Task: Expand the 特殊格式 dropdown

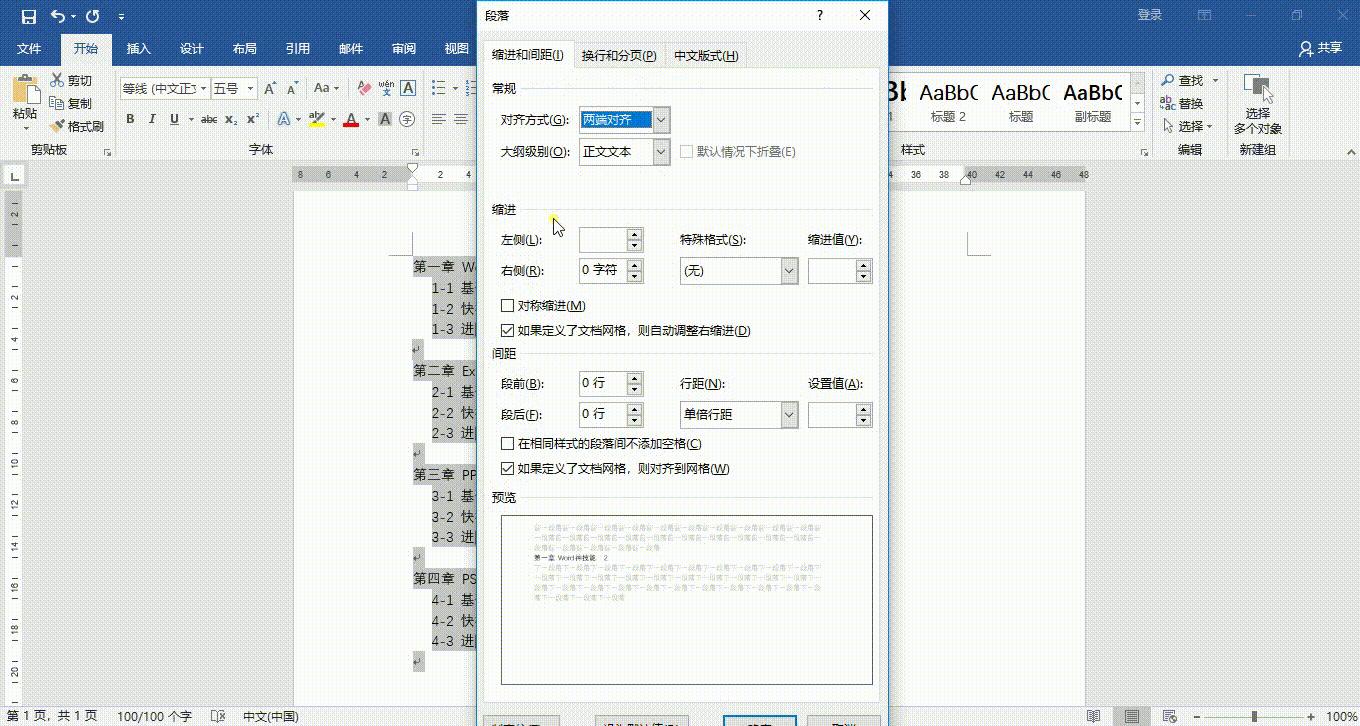Action: tap(789, 270)
